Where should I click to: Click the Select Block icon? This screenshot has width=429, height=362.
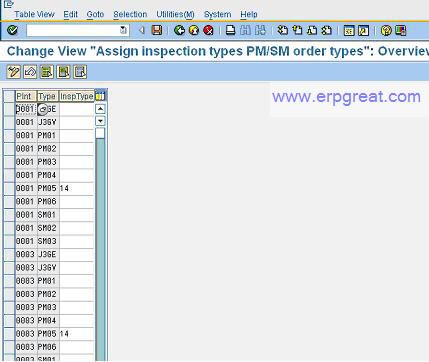[x=64, y=72]
